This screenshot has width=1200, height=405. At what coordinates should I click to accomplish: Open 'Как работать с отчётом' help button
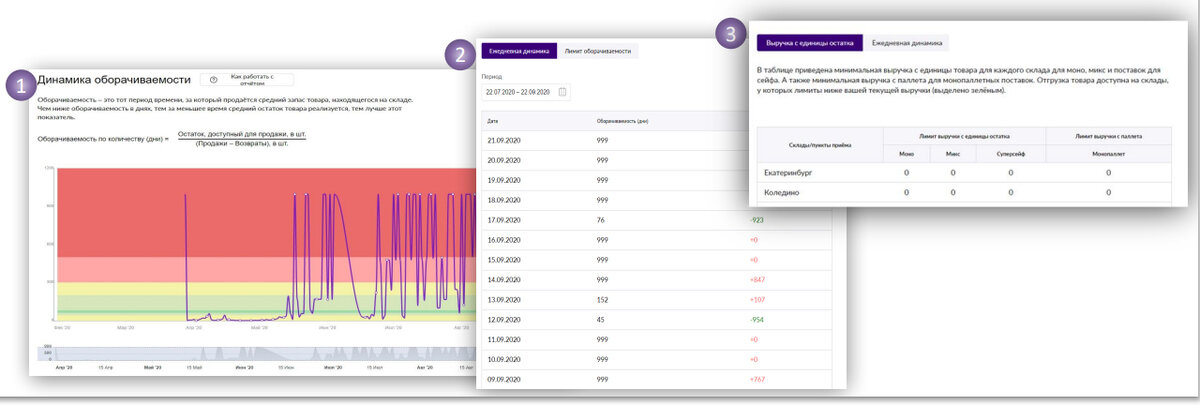[x=247, y=79]
